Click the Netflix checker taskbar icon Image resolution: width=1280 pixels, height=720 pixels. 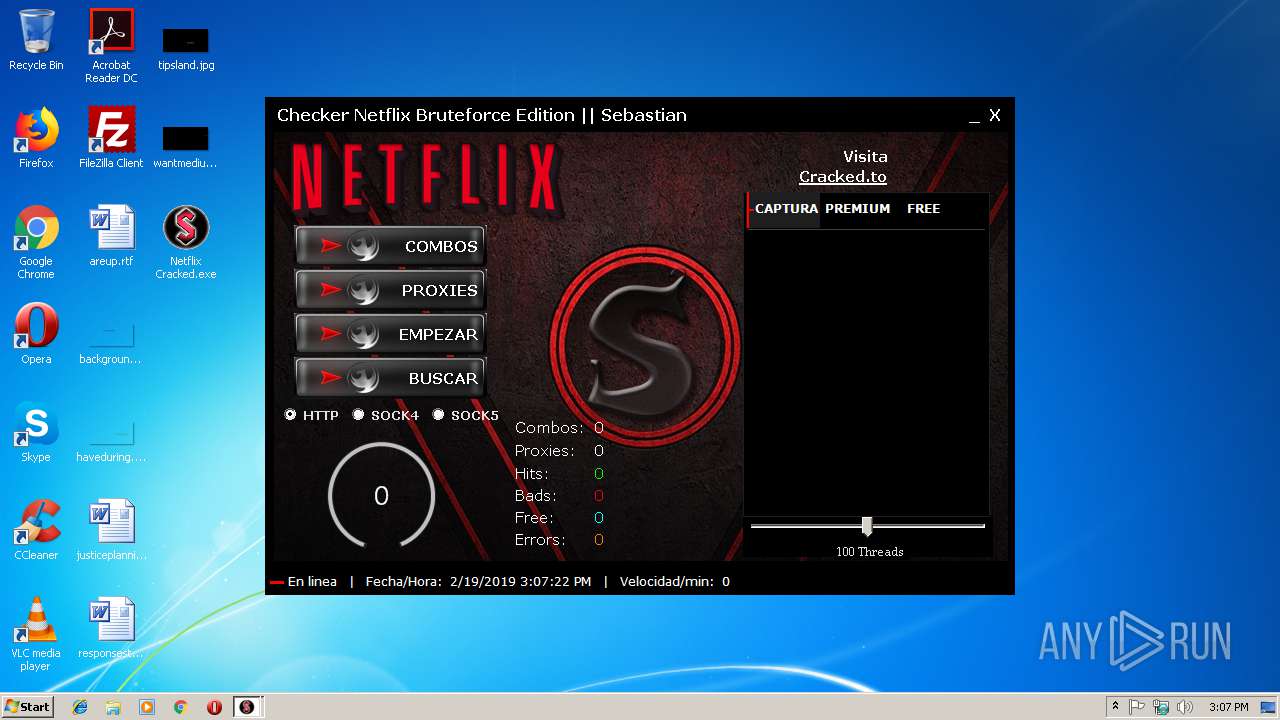246,707
